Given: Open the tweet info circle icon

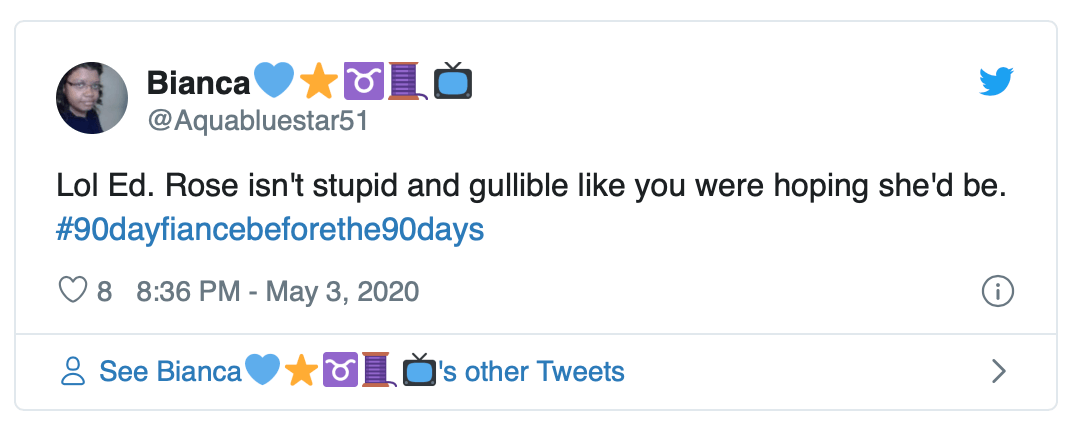Looking at the screenshot, I should tap(998, 292).
